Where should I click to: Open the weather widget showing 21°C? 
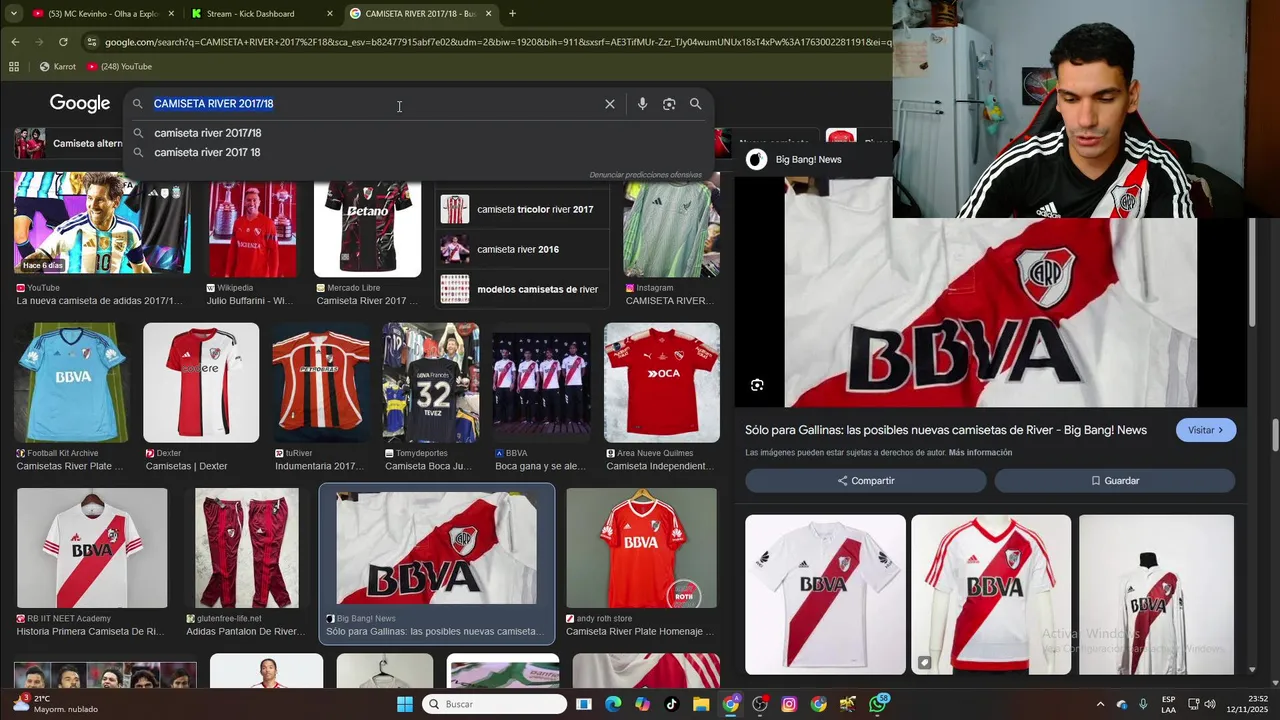55,704
